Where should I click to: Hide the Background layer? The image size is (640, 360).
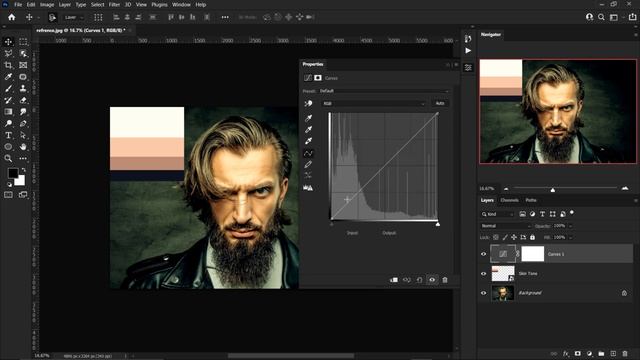[x=484, y=293]
